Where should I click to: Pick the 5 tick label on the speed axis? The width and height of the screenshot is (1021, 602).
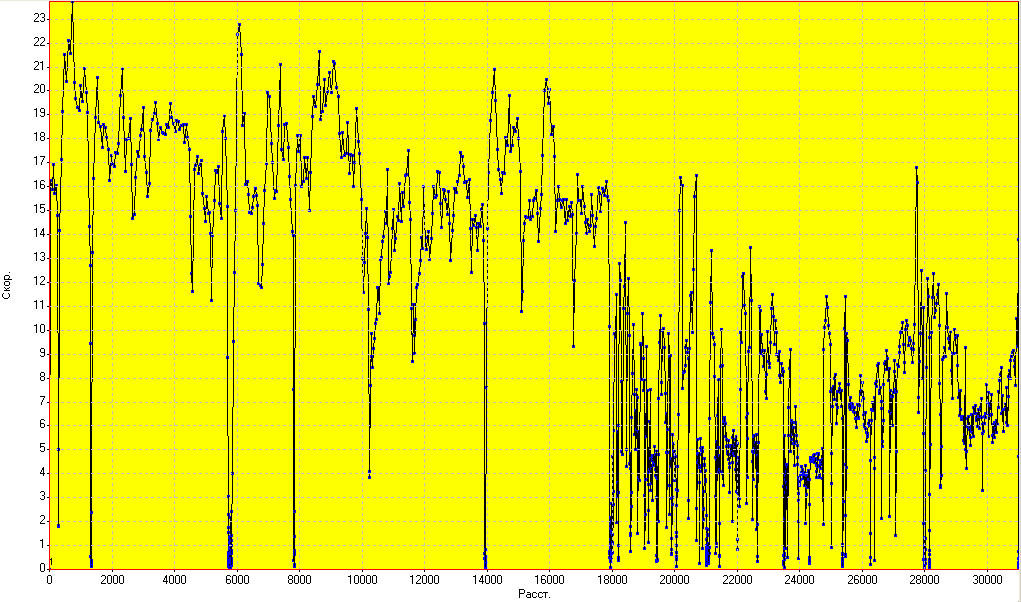(43, 449)
